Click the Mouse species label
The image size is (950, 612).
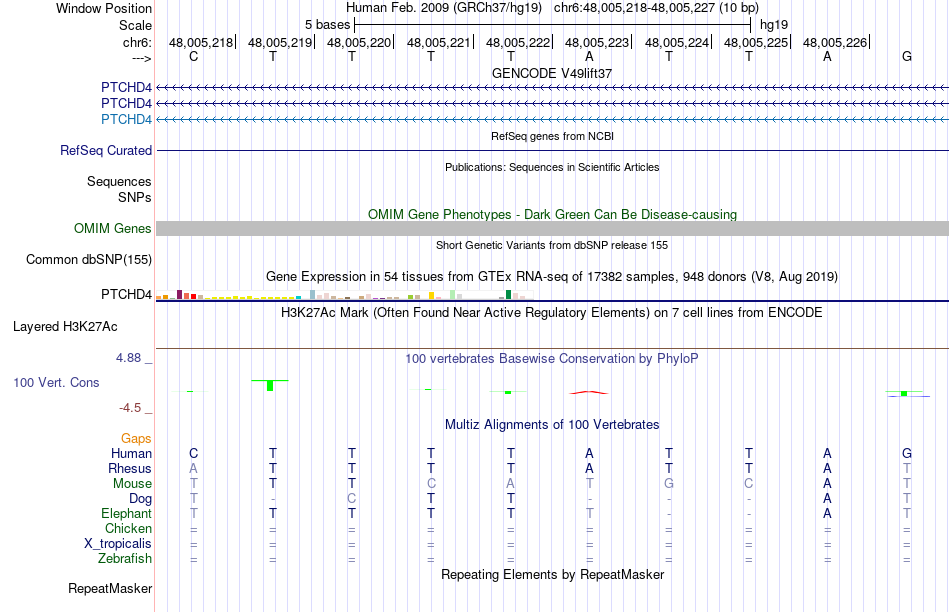(x=132, y=484)
